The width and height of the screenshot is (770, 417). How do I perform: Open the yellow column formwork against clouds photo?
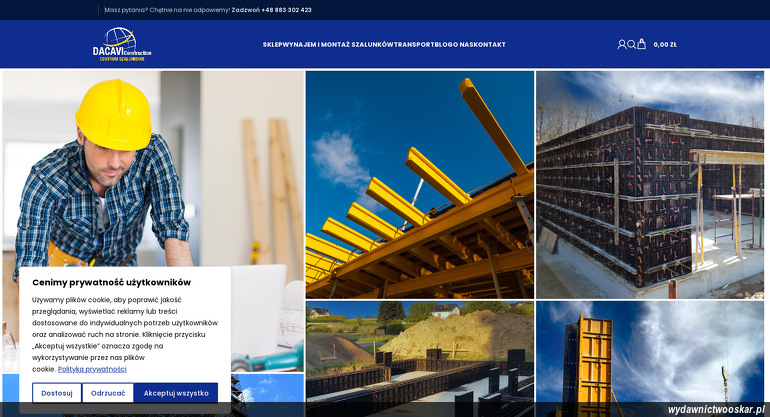pyautogui.click(x=650, y=359)
